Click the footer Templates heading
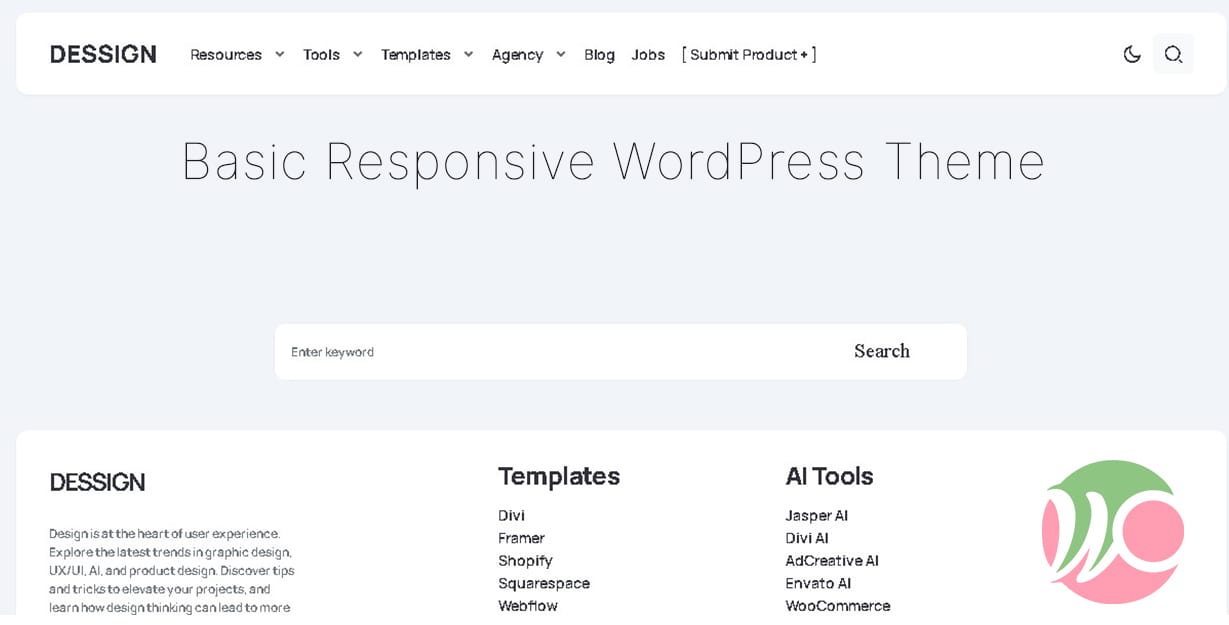Image resolution: width=1229 pixels, height=625 pixels. click(559, 476)
